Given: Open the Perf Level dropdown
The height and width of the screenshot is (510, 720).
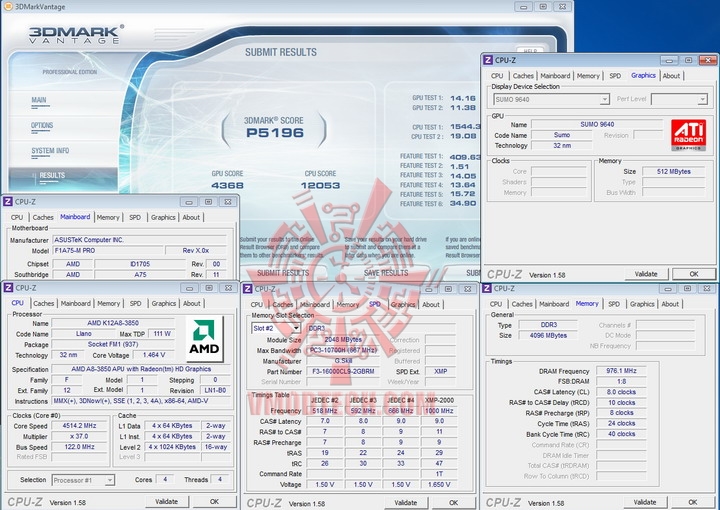Looking at the screenshot, I should tap(679, 99).
